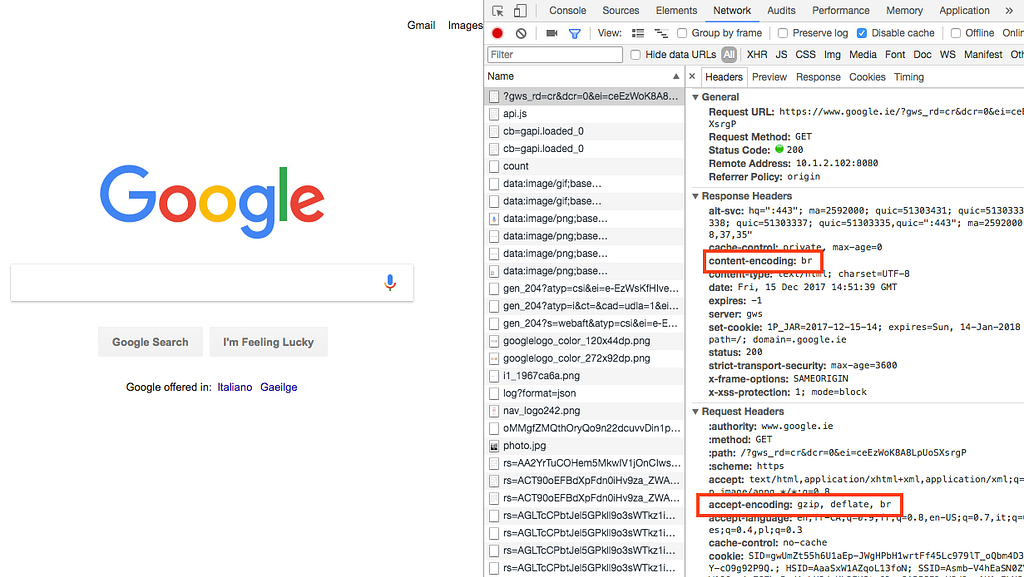
Task: Select the api.js request
Action: [x=584, y=114]
